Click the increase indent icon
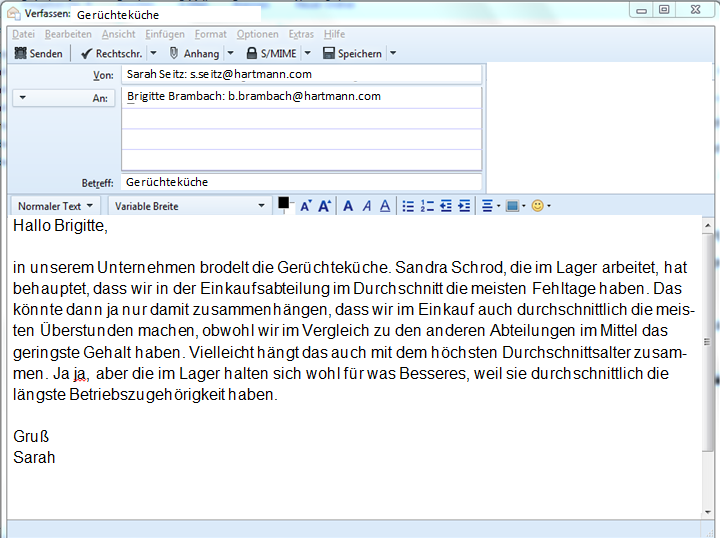Image resolution: width=720 pixels, height=538 pixels. [464, 206]
